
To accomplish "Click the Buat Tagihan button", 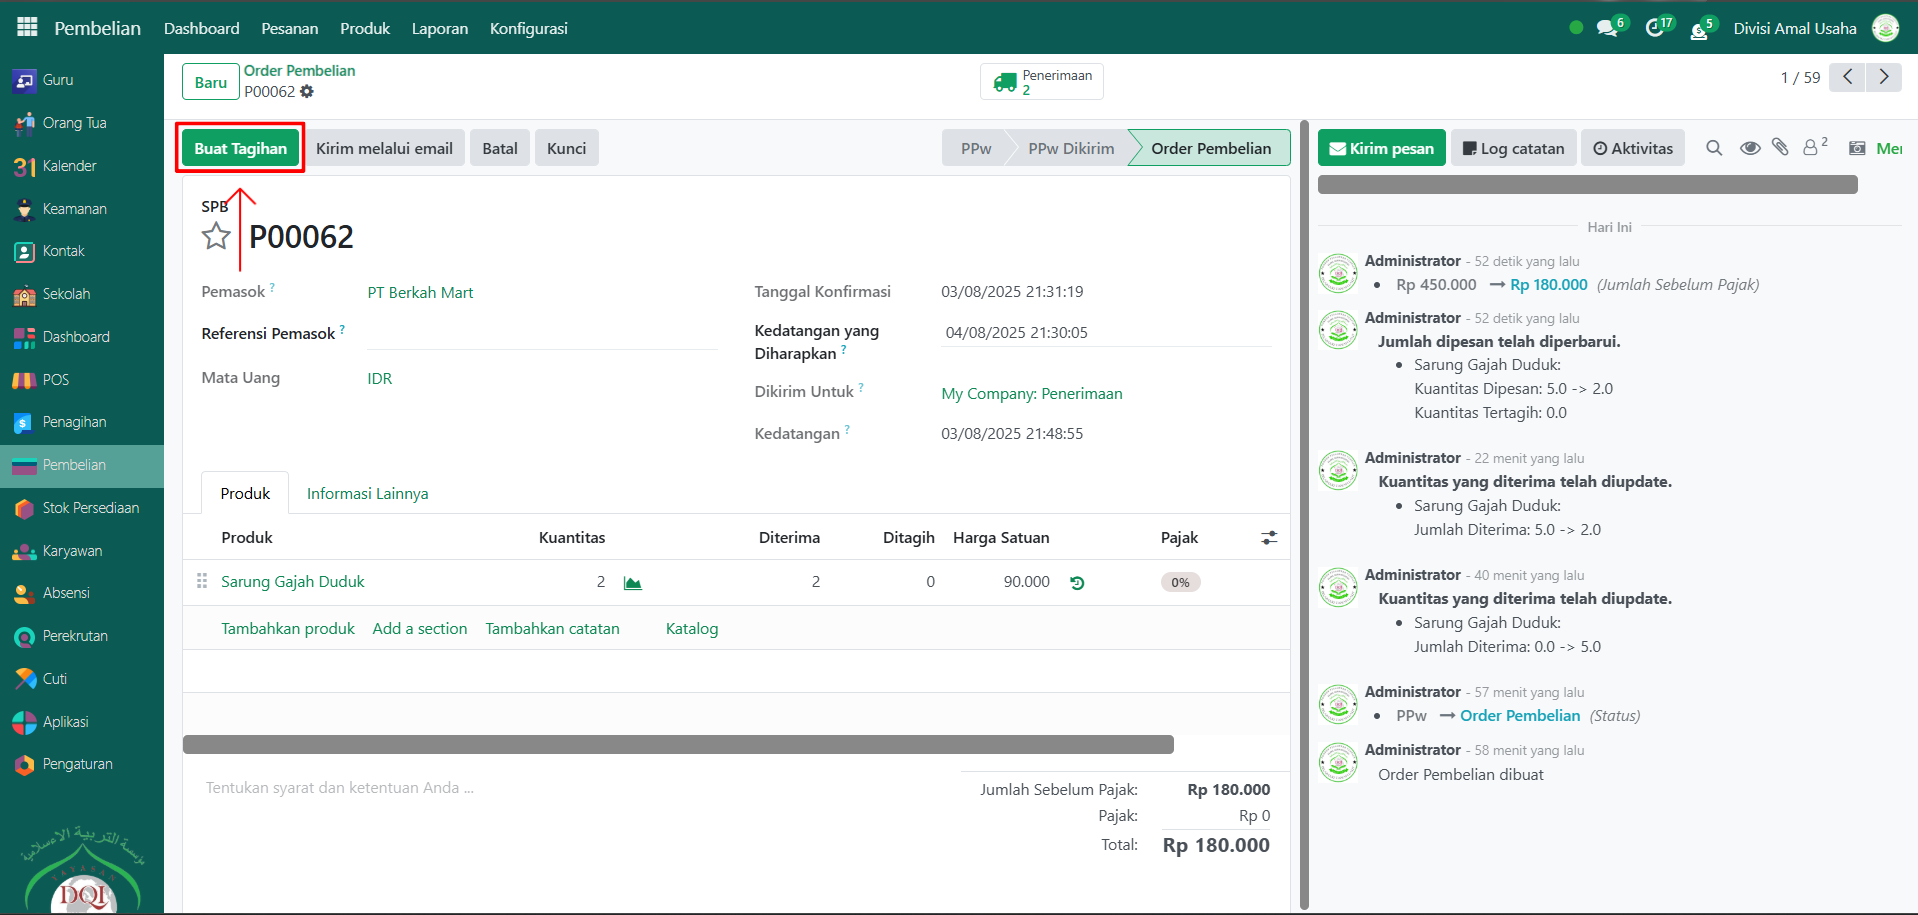I will click(240, 149).
